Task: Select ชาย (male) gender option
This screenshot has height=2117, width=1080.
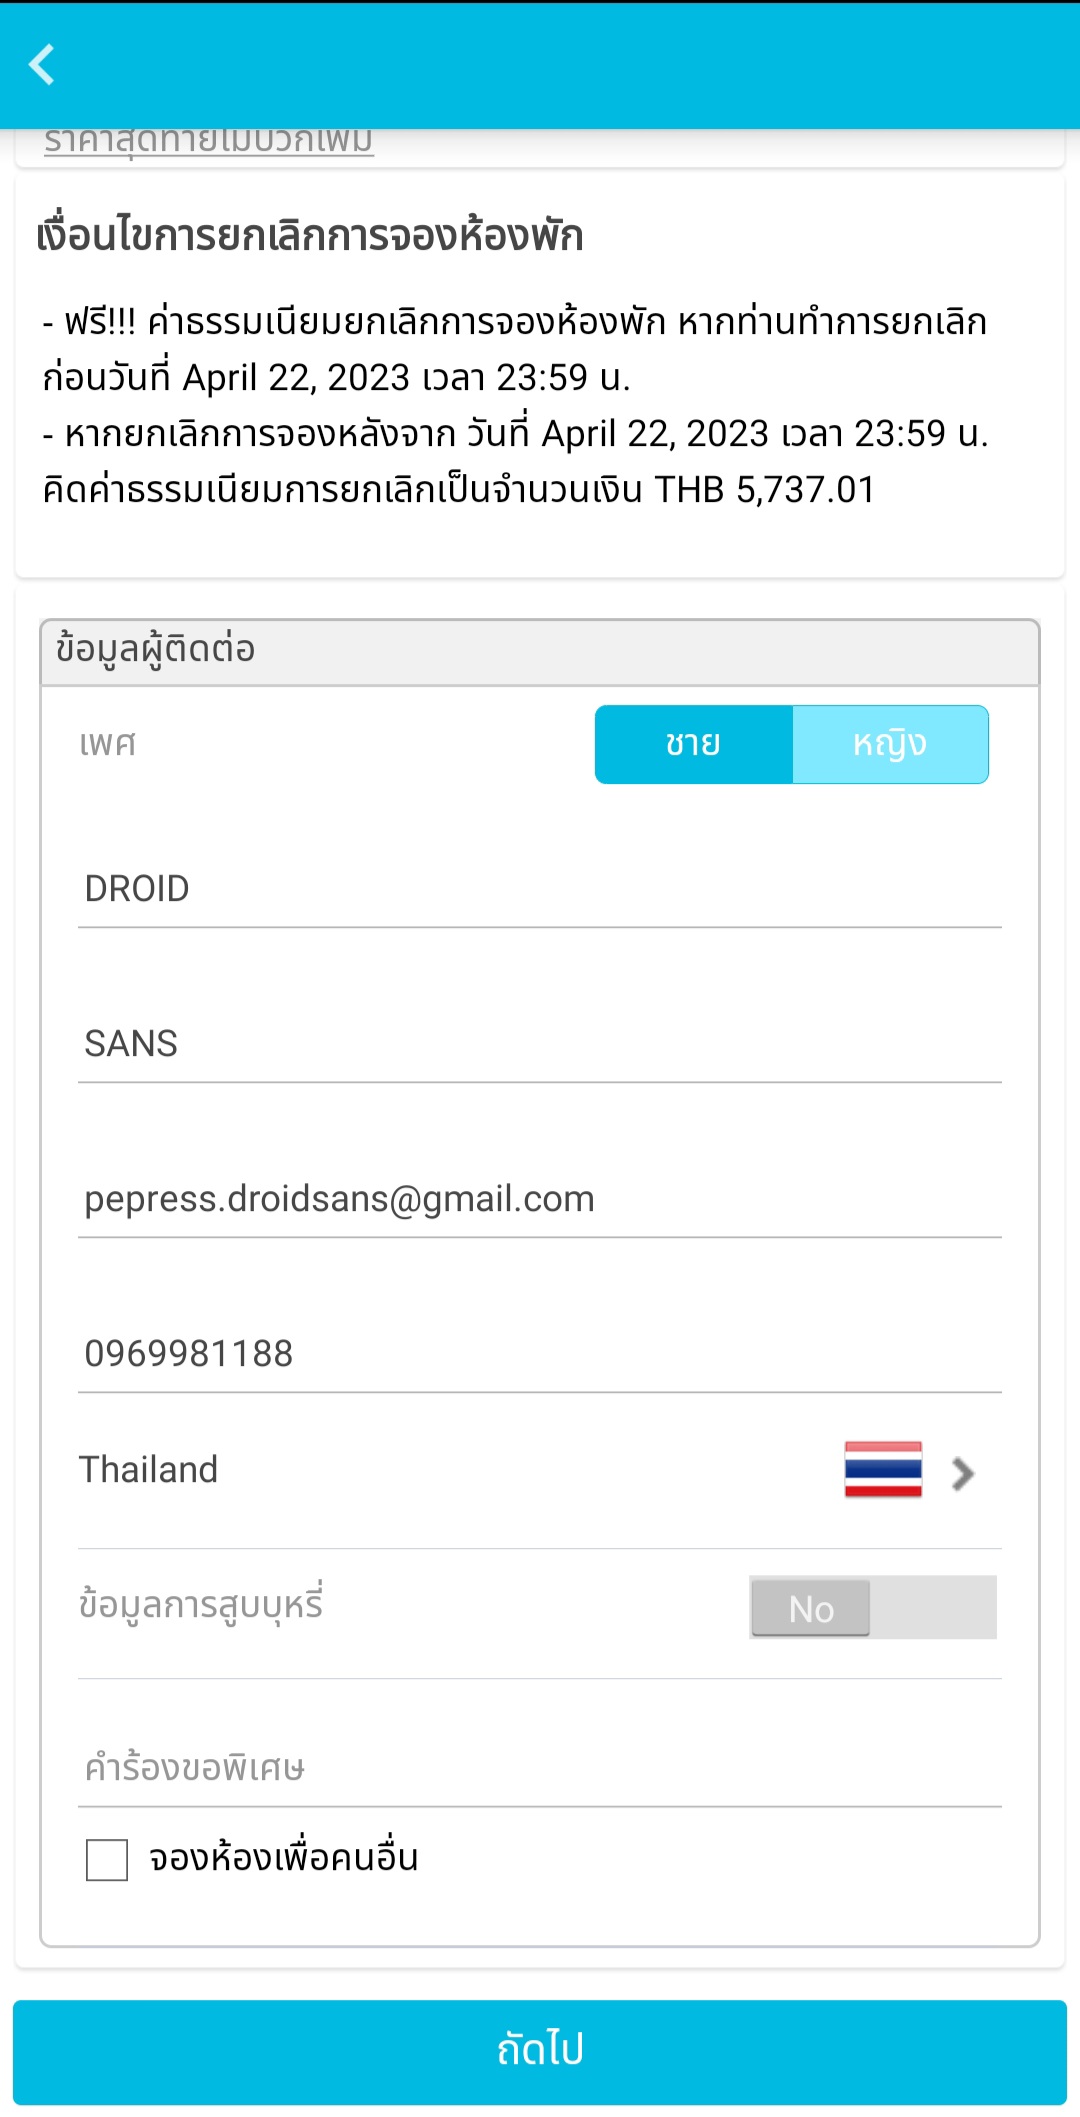Action: tap(693, 744)
